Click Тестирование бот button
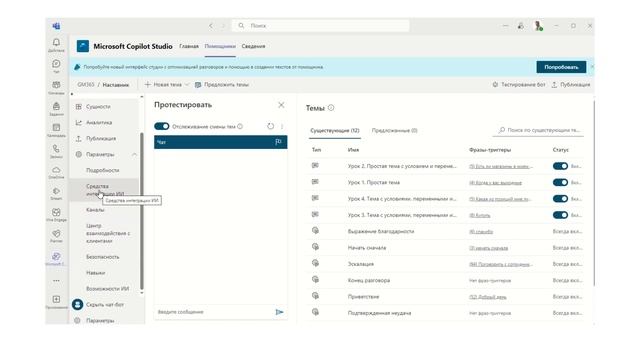The image size is (640, 360). [518, 84]
